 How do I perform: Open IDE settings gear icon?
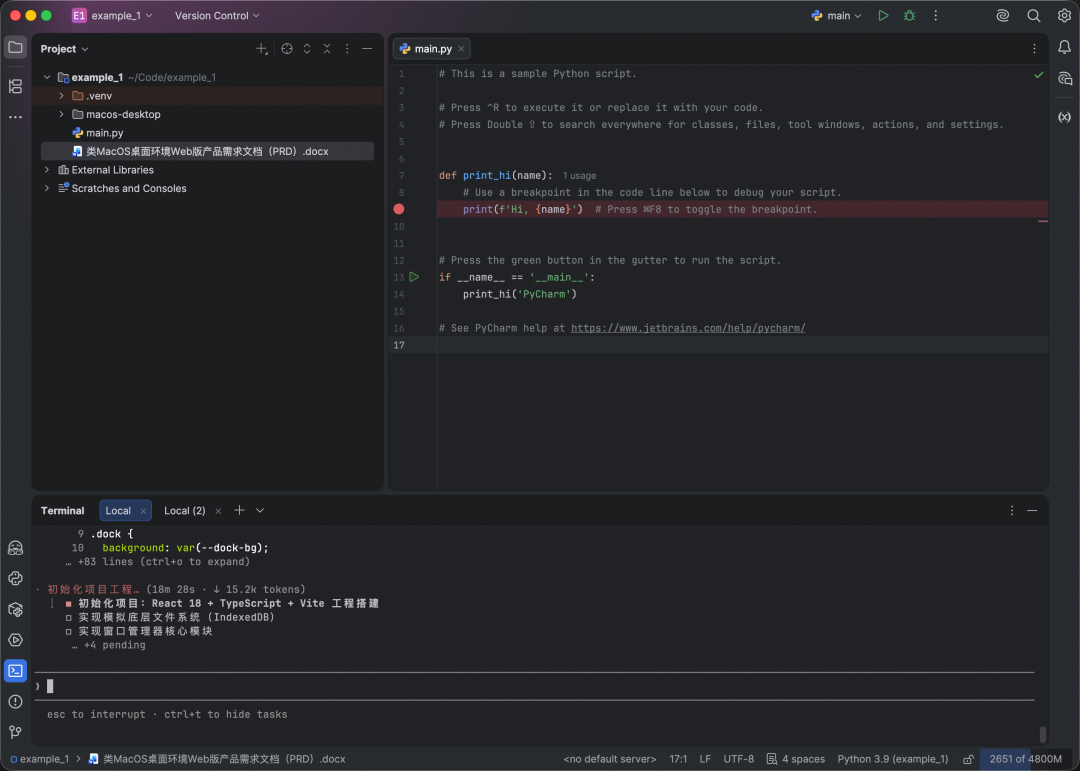tap(1064, 16)
